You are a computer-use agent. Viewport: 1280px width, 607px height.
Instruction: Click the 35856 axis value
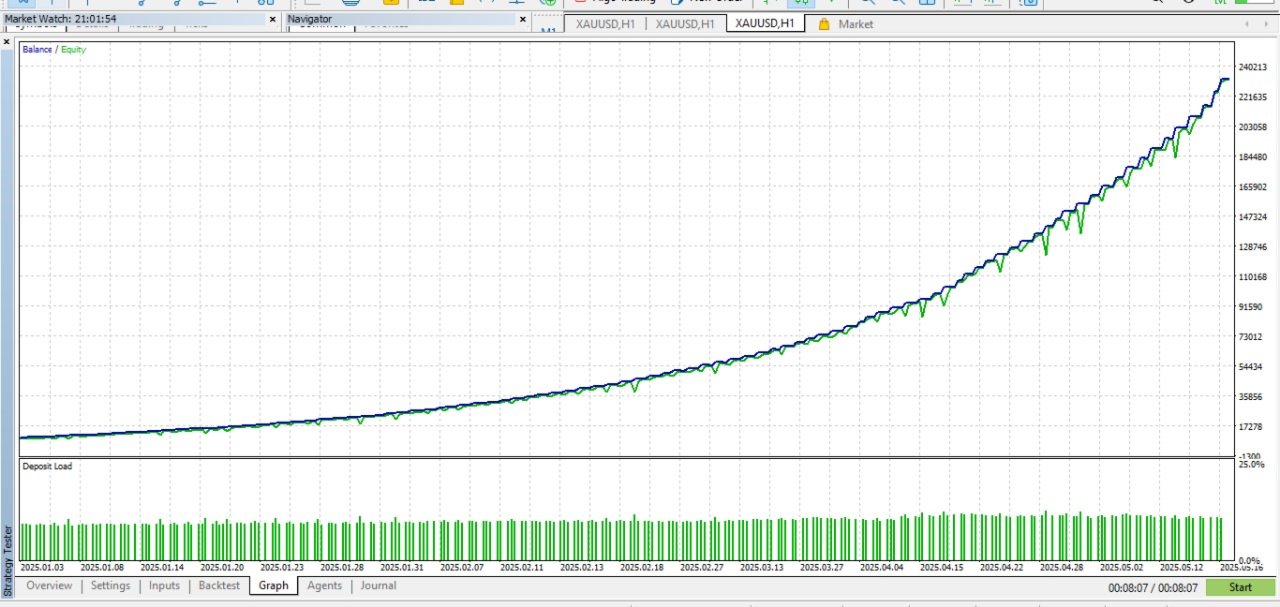(1252, 397)
